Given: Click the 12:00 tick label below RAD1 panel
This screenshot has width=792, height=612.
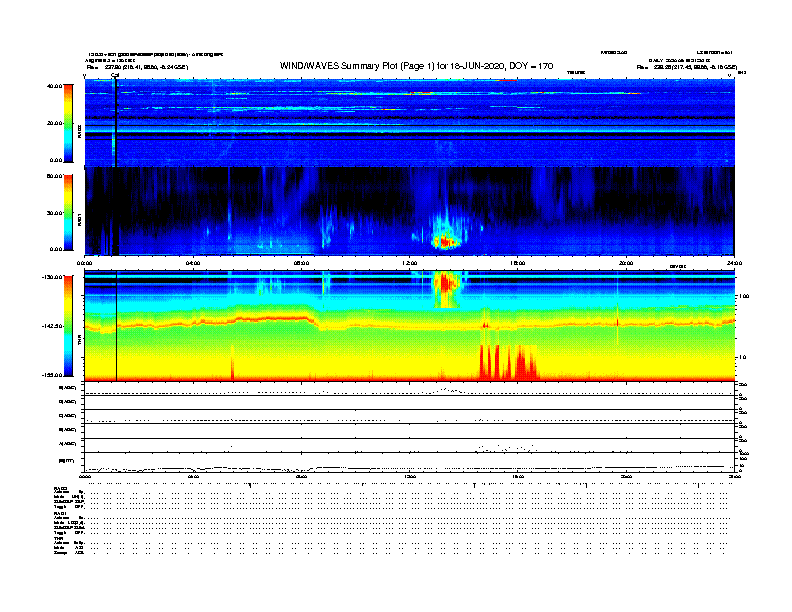Looking at the screenshot, I should pos(410,263).
